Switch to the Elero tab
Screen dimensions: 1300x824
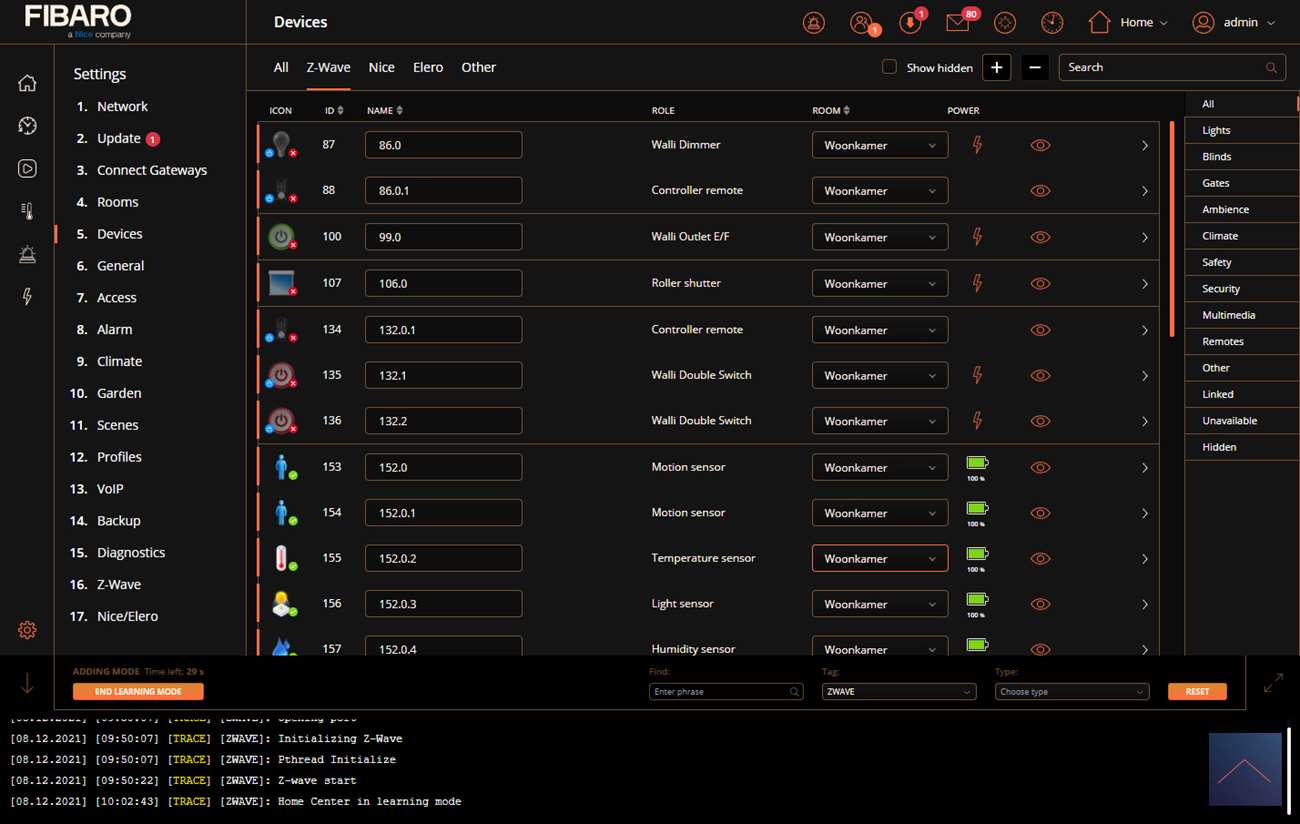428,67
